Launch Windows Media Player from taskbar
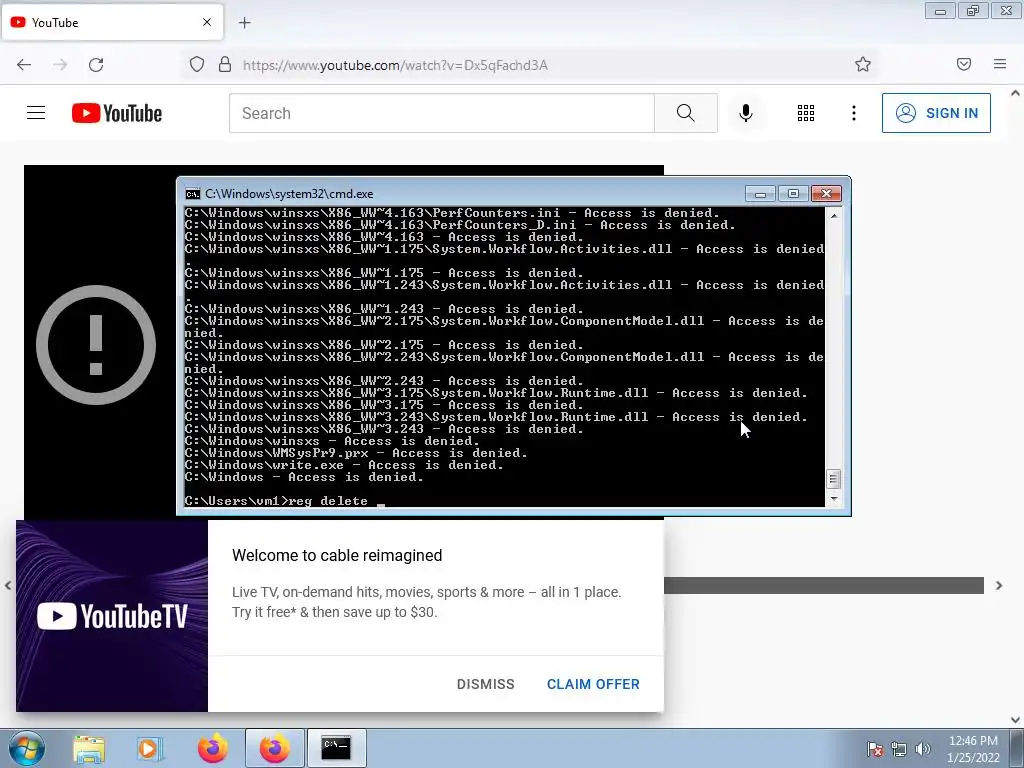Image resolution: width=1024 pixels, height=768 pixels. pos(150,748)
